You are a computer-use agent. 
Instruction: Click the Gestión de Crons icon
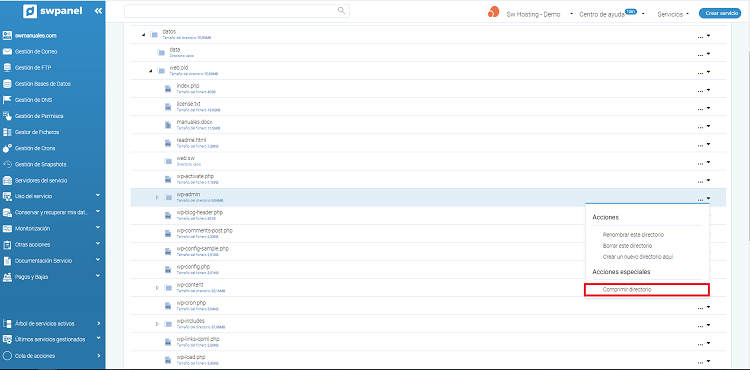point(7,148)
